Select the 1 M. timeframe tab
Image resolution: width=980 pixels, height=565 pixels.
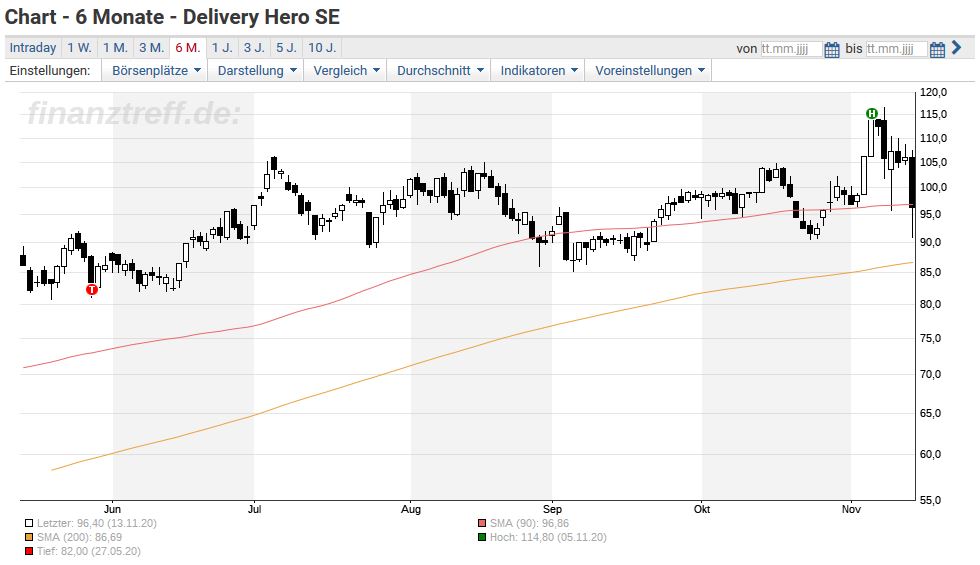coord(115,48)
